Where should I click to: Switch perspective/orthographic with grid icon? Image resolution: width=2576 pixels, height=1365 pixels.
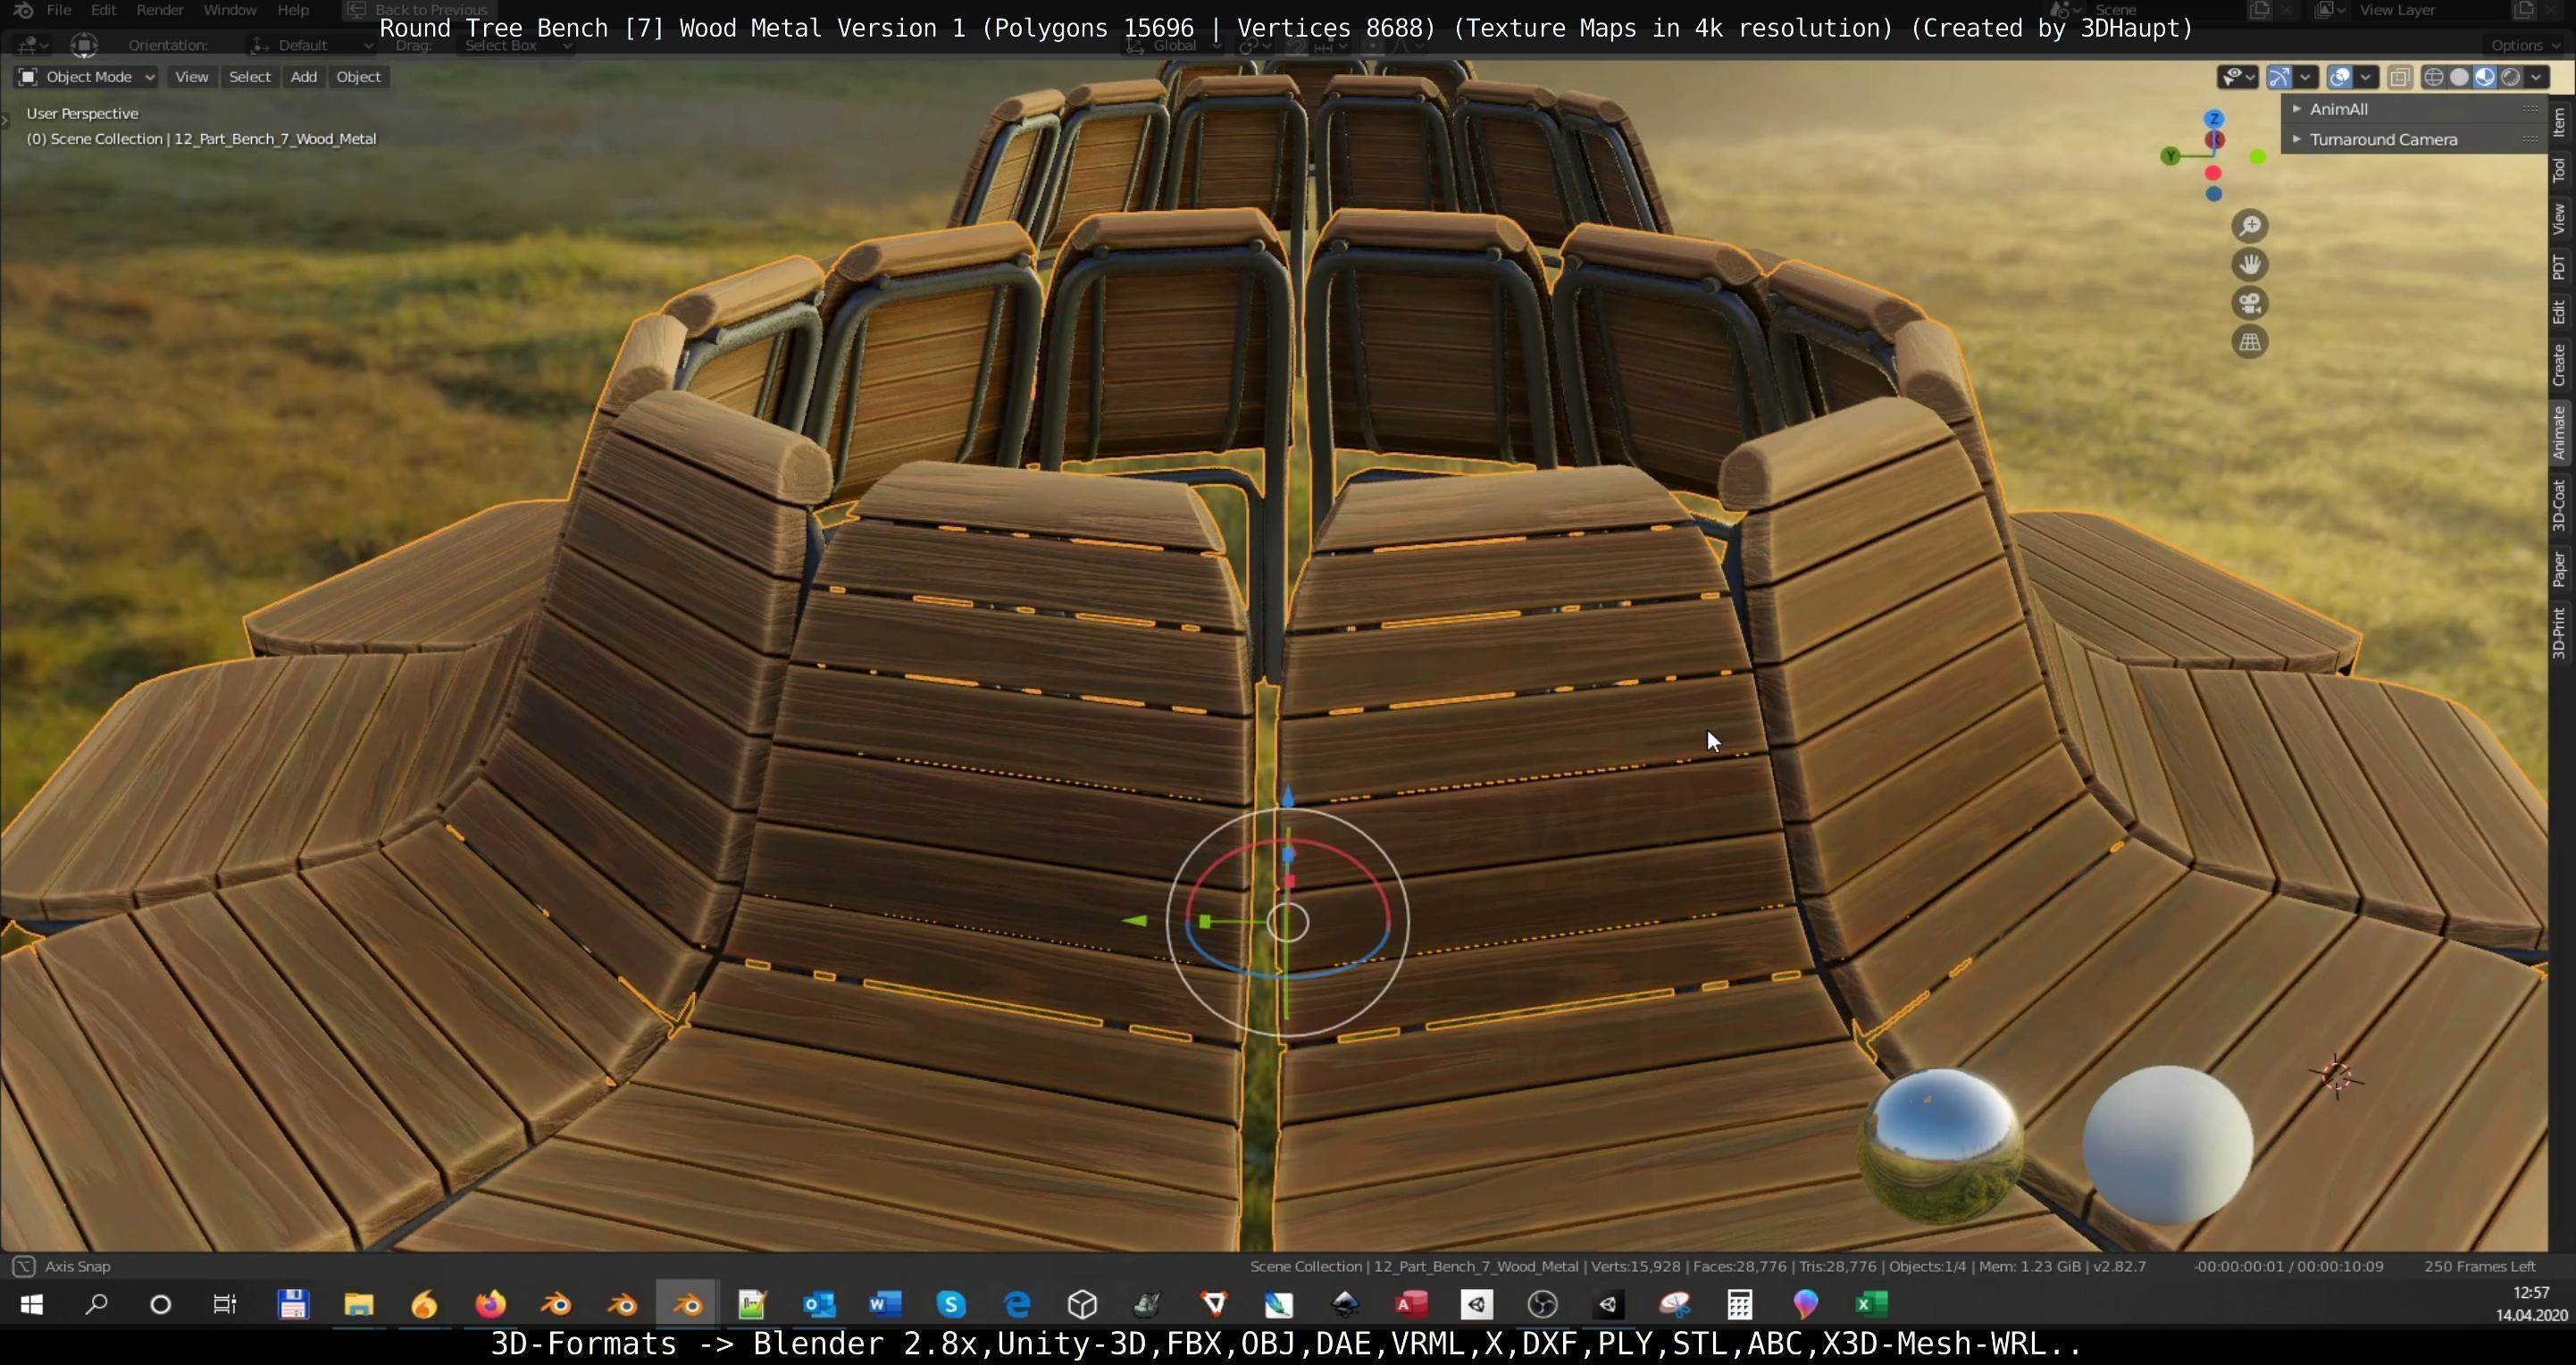pyautogui.click(x=2249, y=343)
